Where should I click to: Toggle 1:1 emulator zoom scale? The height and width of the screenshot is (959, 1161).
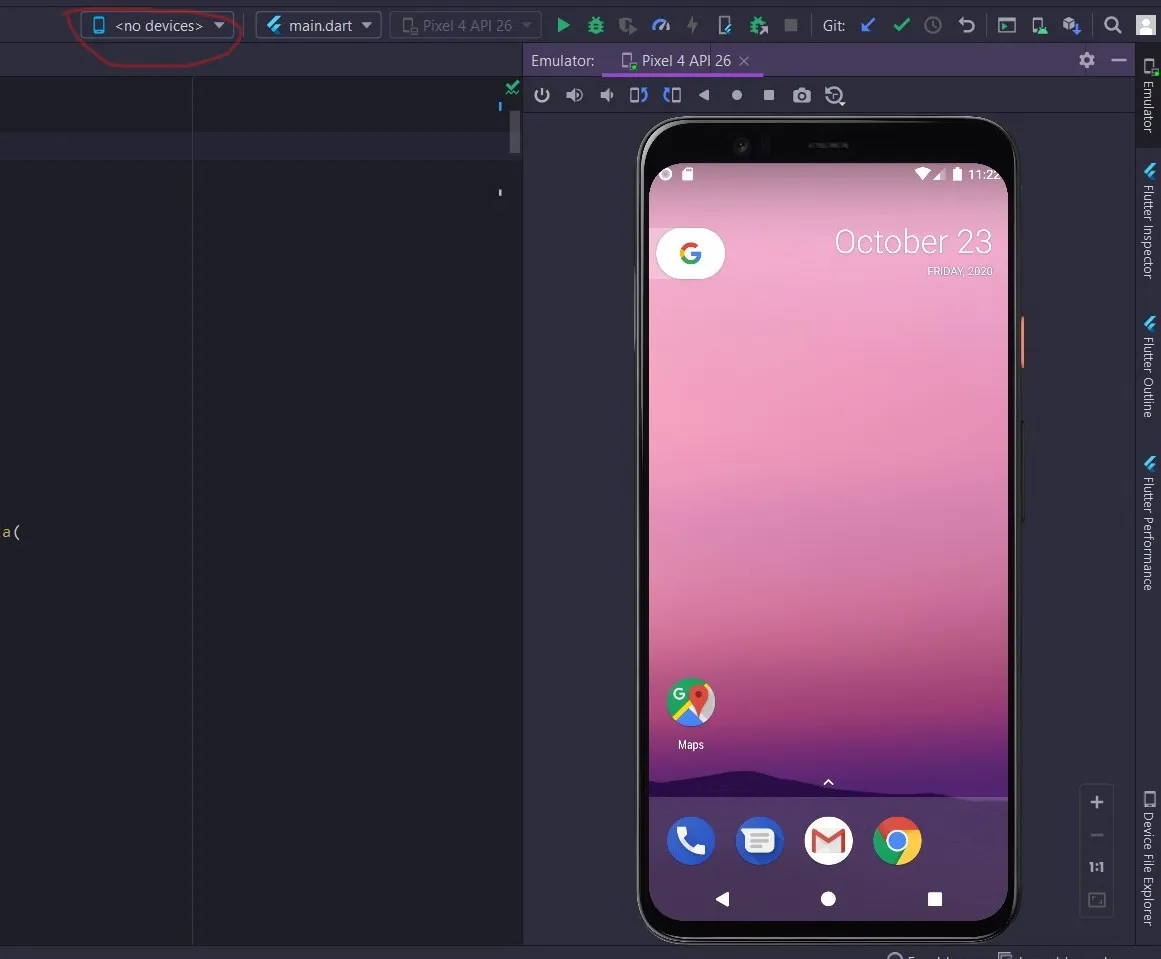[x=1096, y=867]
